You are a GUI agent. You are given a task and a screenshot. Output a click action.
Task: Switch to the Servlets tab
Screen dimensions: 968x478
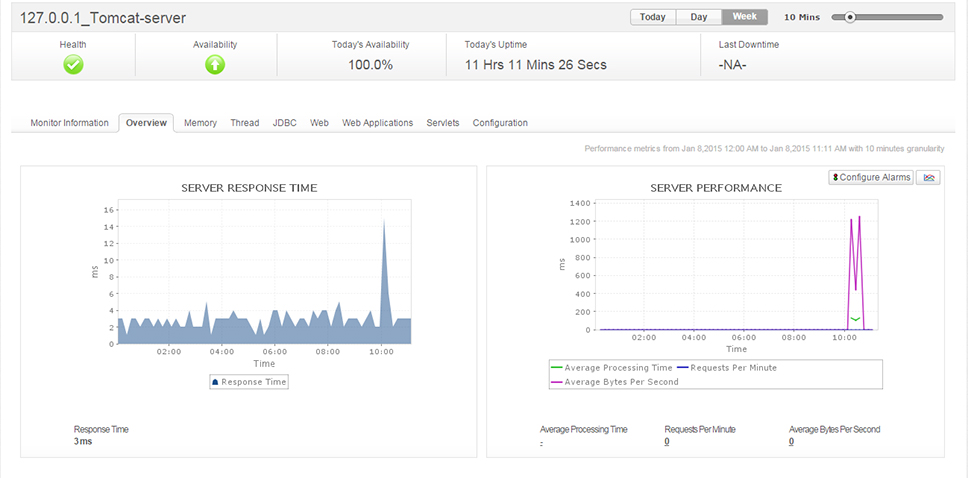coord(443,123)
